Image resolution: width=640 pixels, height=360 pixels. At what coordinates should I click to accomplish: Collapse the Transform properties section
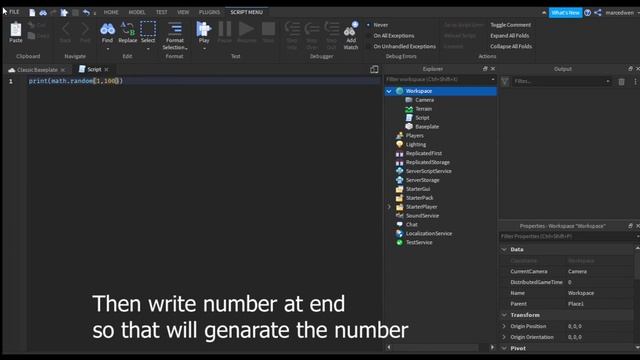tap(504, 315)
